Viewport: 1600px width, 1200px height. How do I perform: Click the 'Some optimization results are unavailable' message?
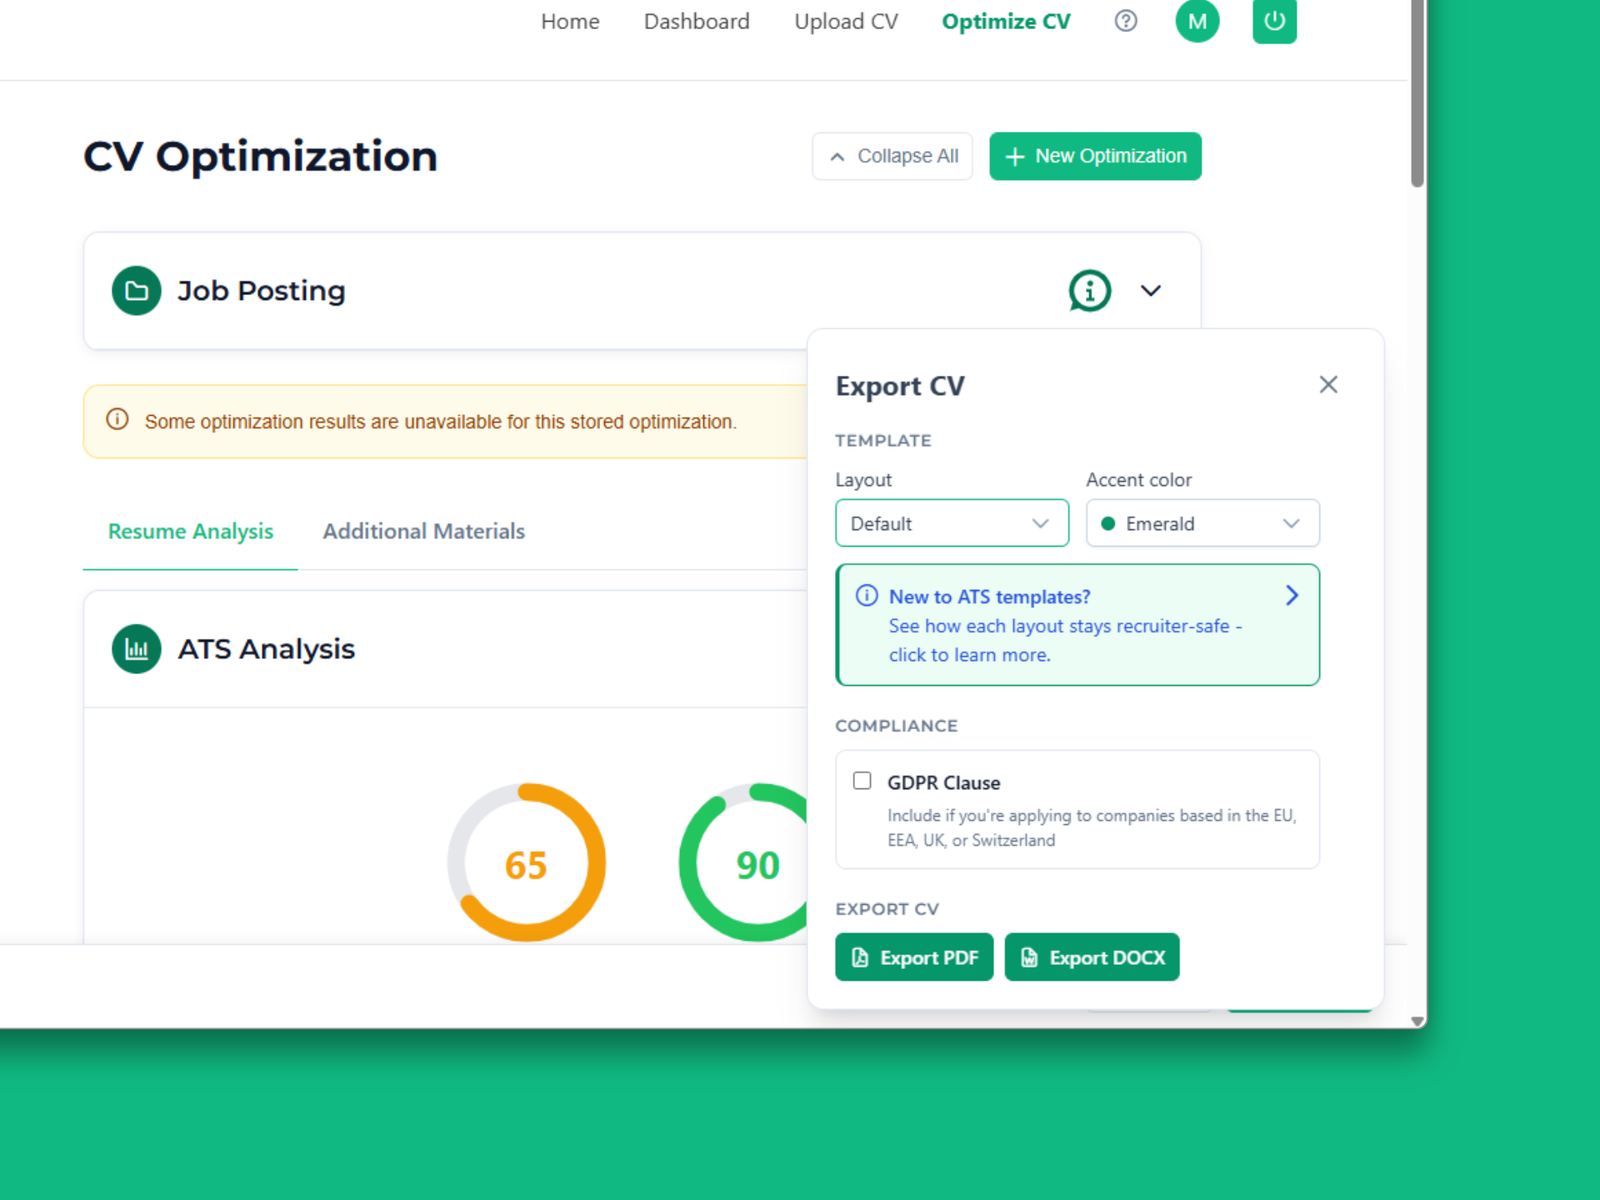[441, 422]
